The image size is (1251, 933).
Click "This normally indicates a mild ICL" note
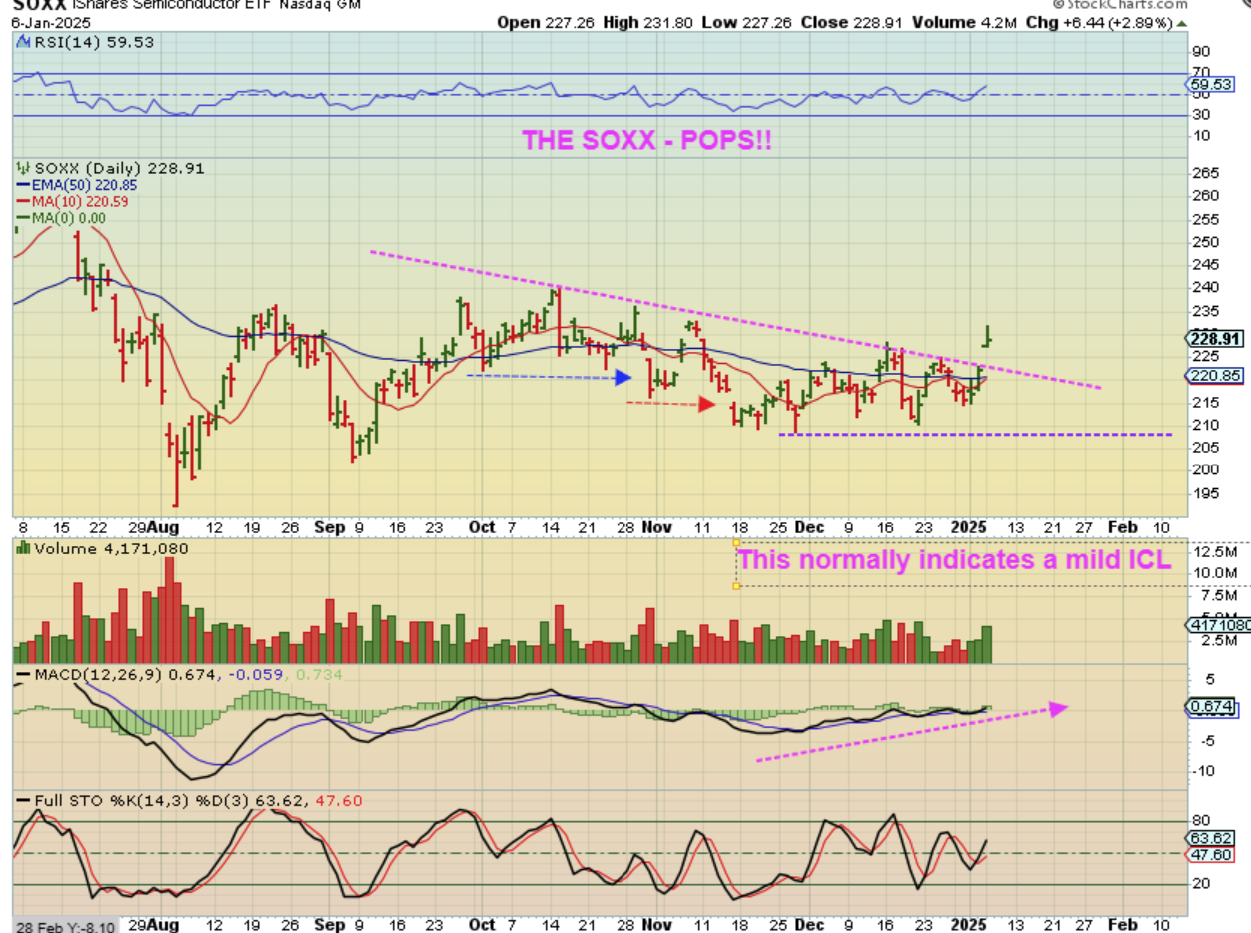(x=954, y=560)
